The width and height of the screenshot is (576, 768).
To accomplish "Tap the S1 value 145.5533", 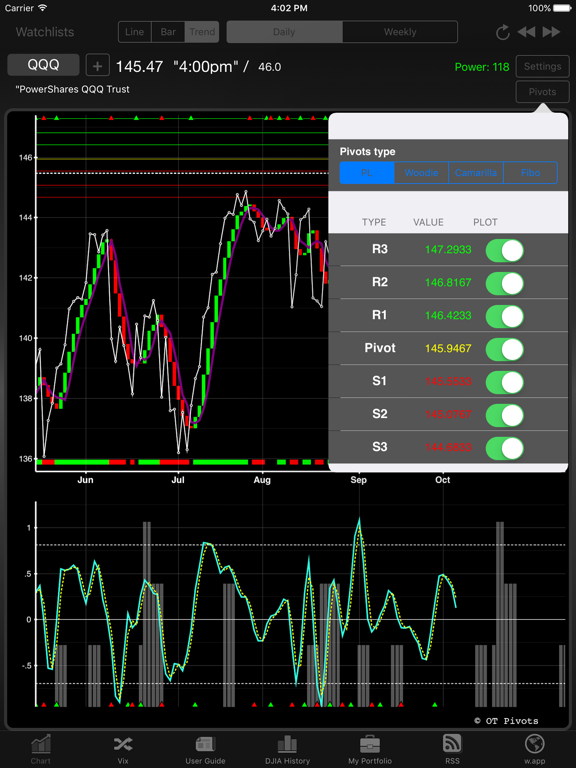I will point(448,381).
